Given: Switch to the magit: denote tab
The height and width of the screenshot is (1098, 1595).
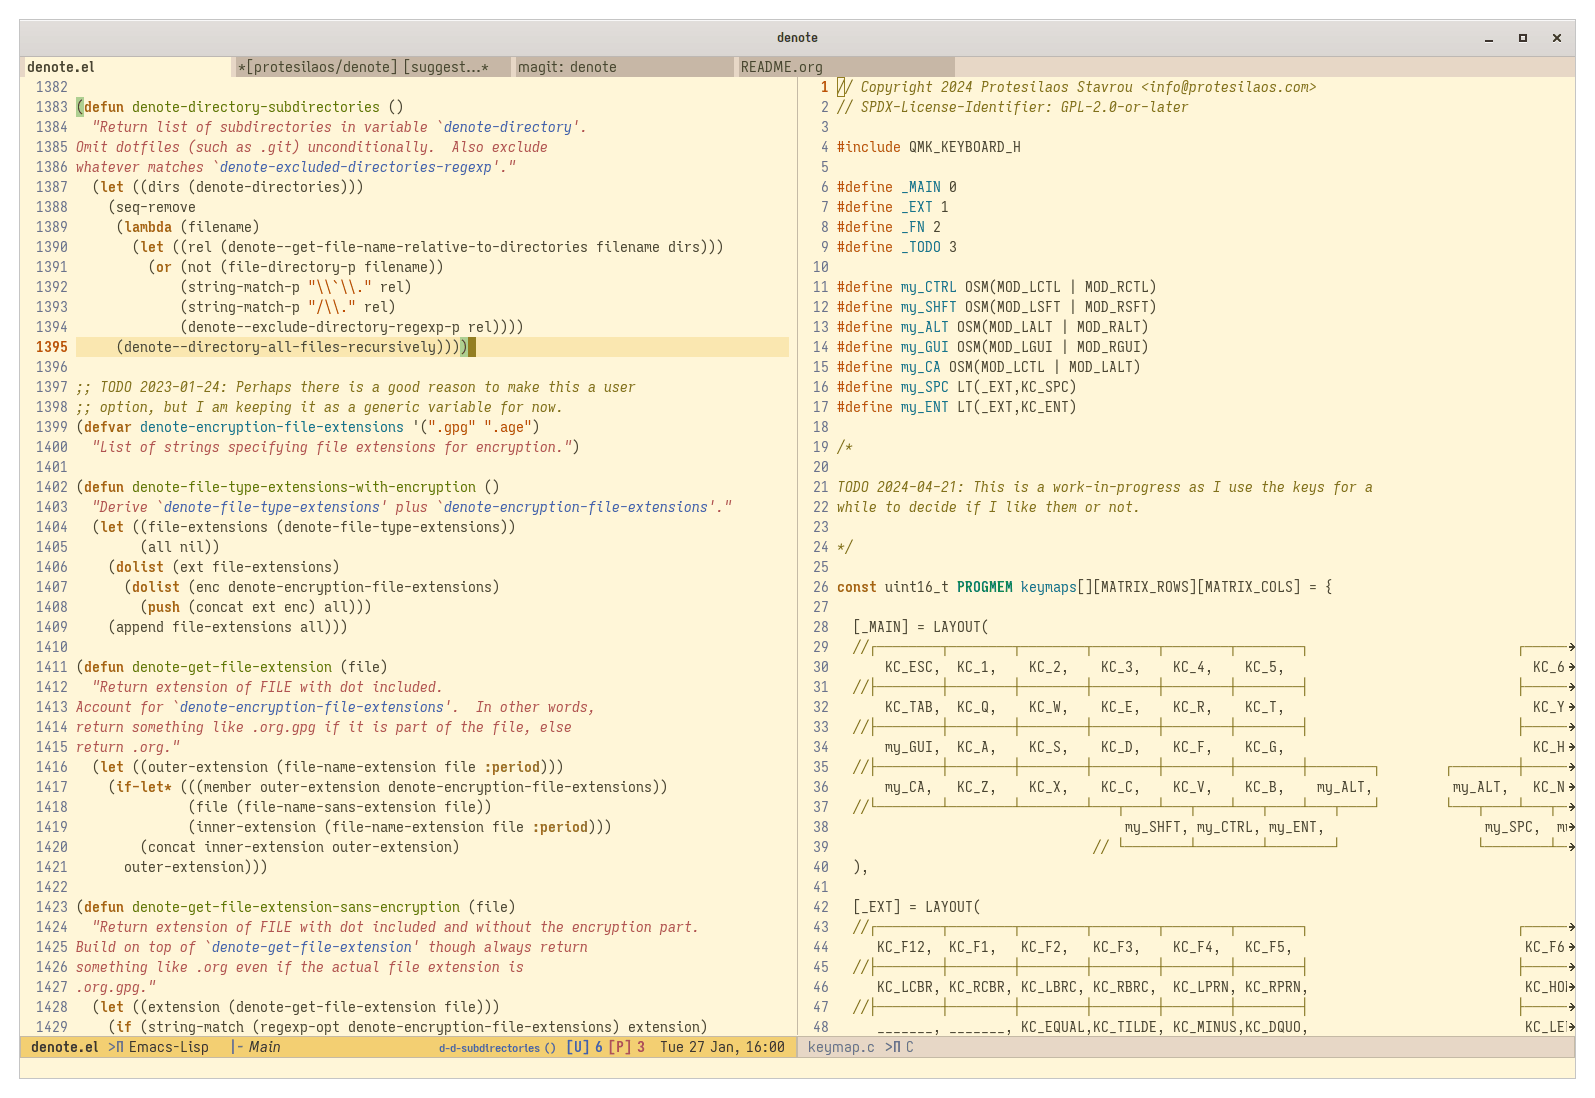Looking at the screenshot, I should click(x=566, y=67).
